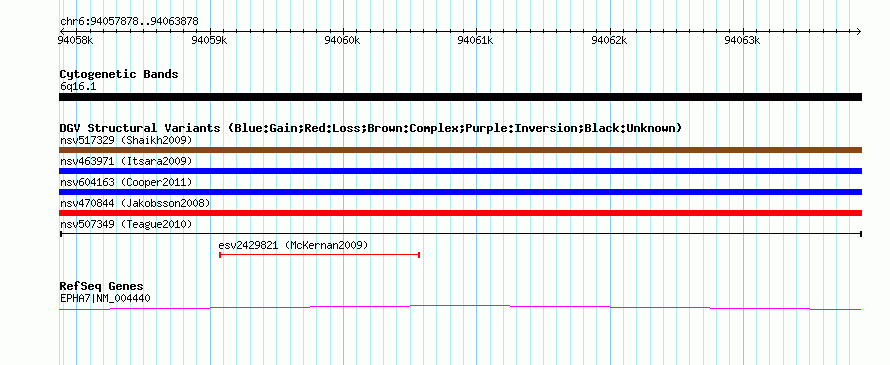
Task: Select the red esv2429821 loss segment
Action: tap(319, 255)
